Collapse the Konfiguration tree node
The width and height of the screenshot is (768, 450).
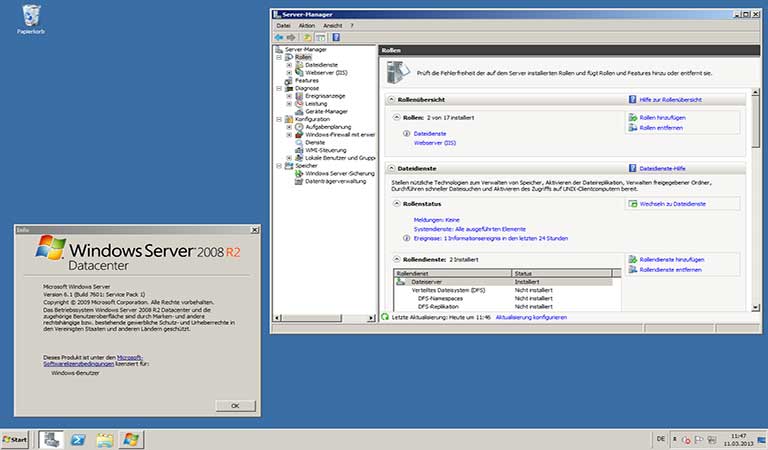(279, 119)
